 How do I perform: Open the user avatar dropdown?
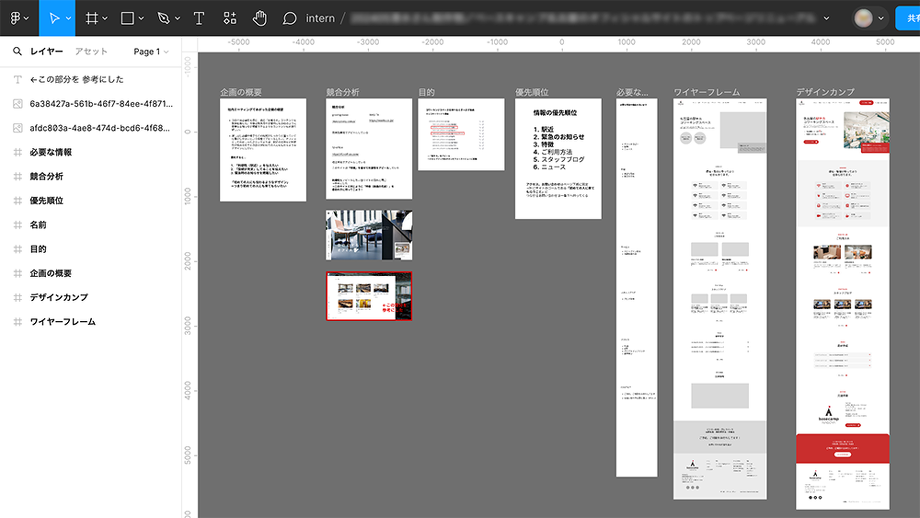tap(868, 18)
